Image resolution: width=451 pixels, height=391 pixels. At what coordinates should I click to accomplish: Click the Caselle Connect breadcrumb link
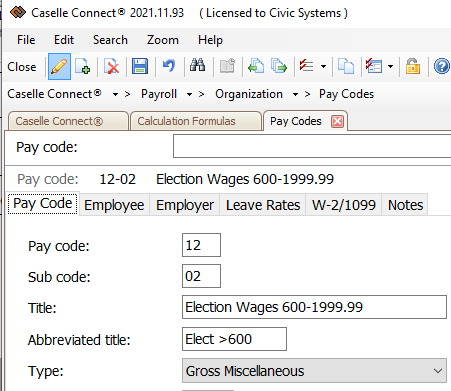pos(55,94)
